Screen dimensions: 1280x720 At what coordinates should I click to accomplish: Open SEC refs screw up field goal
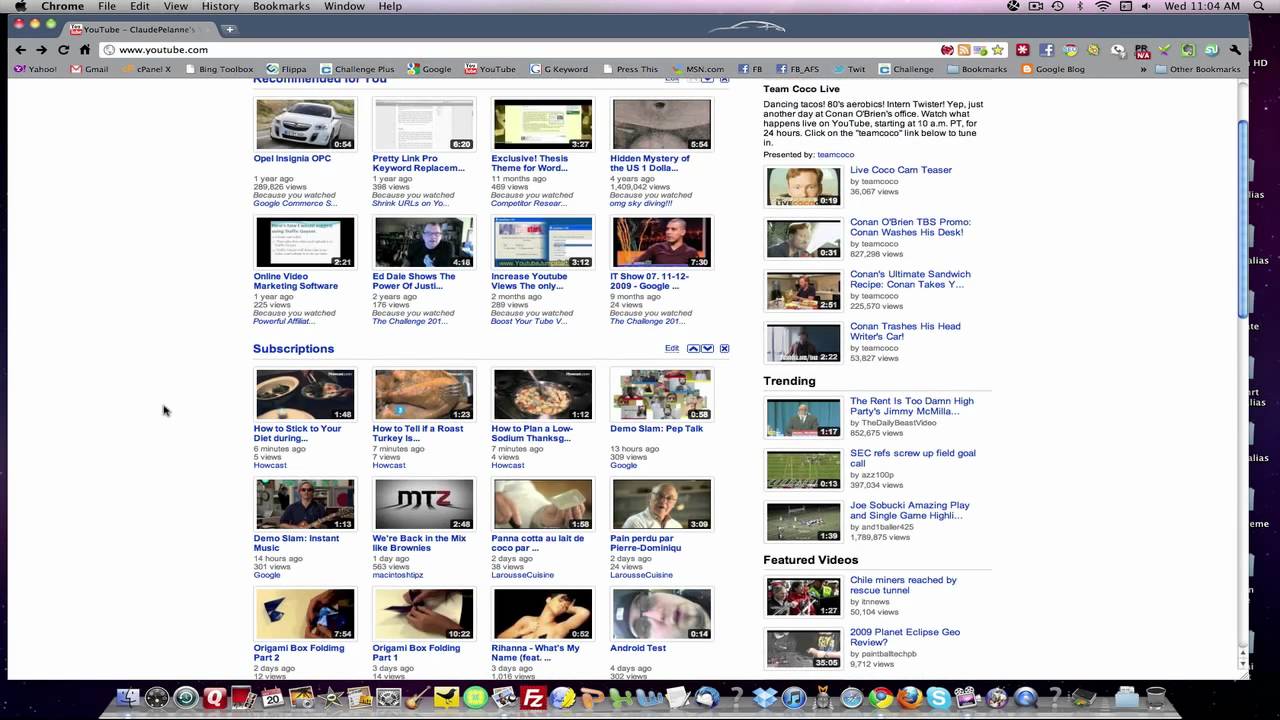point(911,458)
